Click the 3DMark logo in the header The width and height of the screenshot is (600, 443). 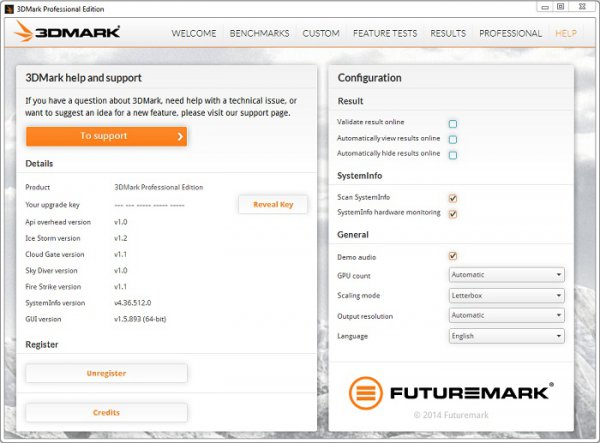pyautogui.click(x=67, y=31)
